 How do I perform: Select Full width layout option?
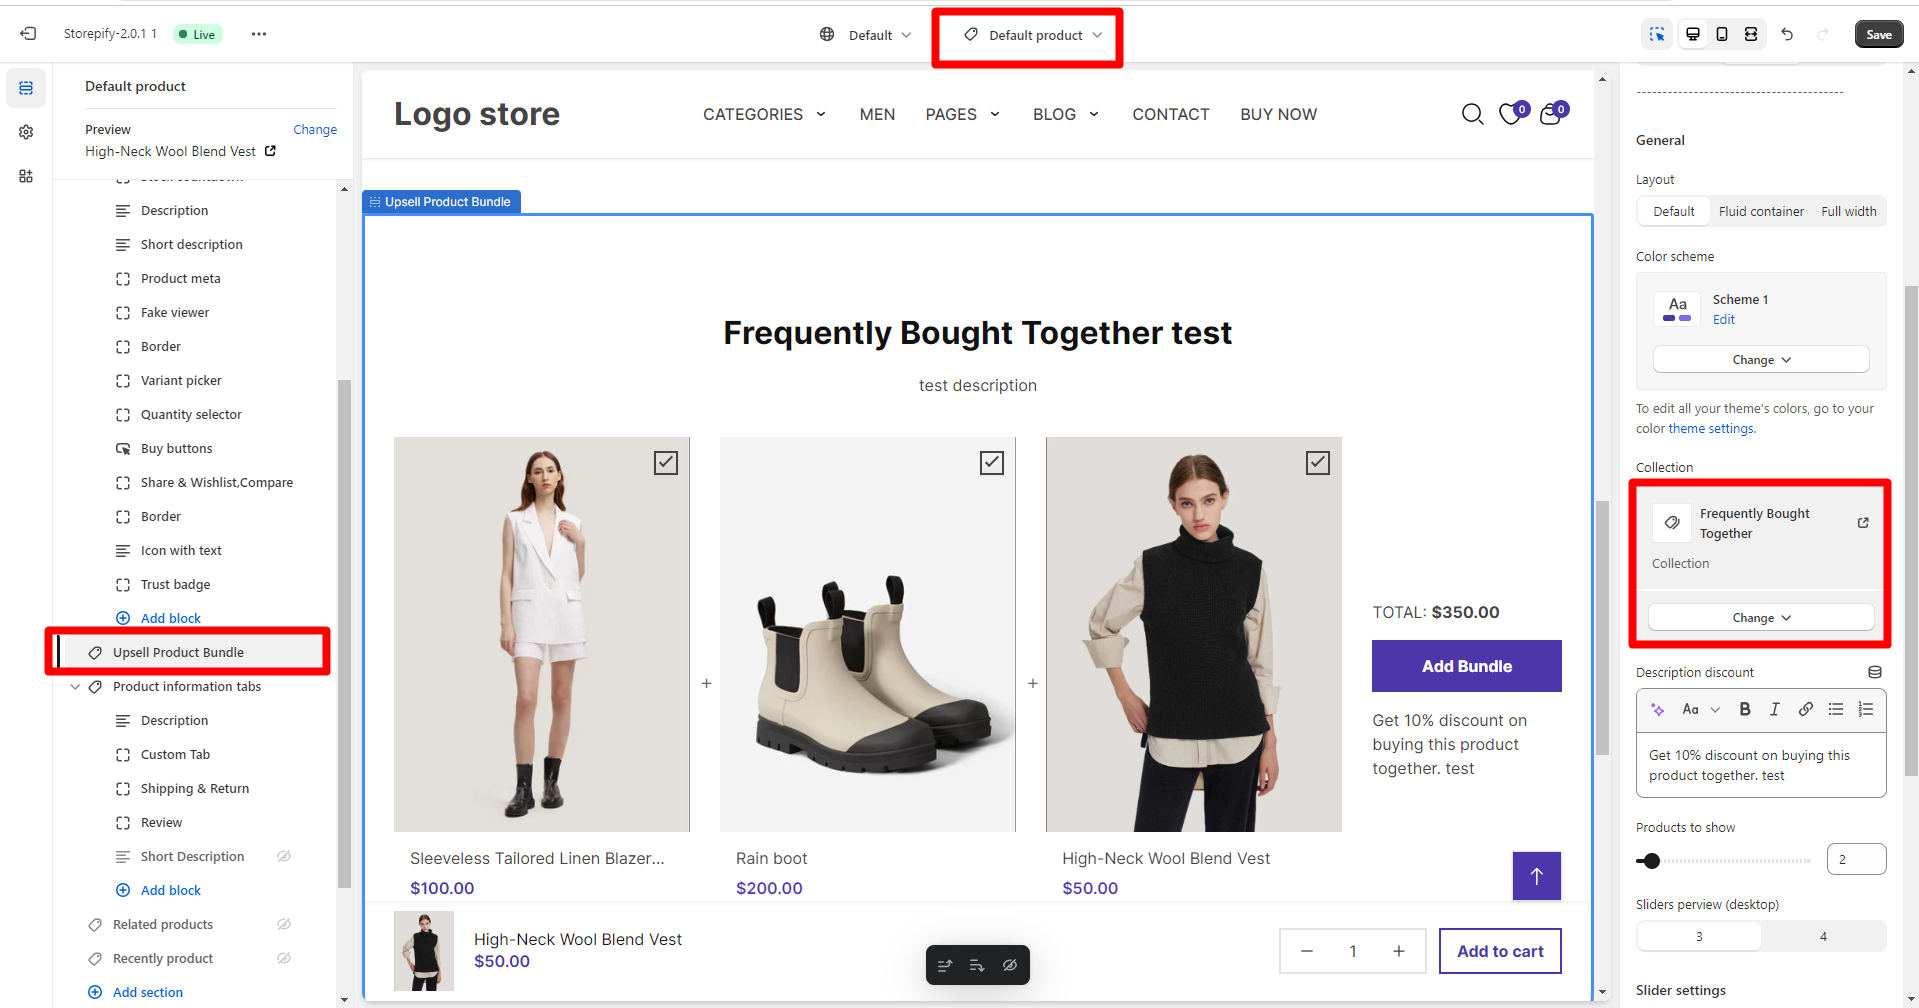click(x=1848, y=211)
